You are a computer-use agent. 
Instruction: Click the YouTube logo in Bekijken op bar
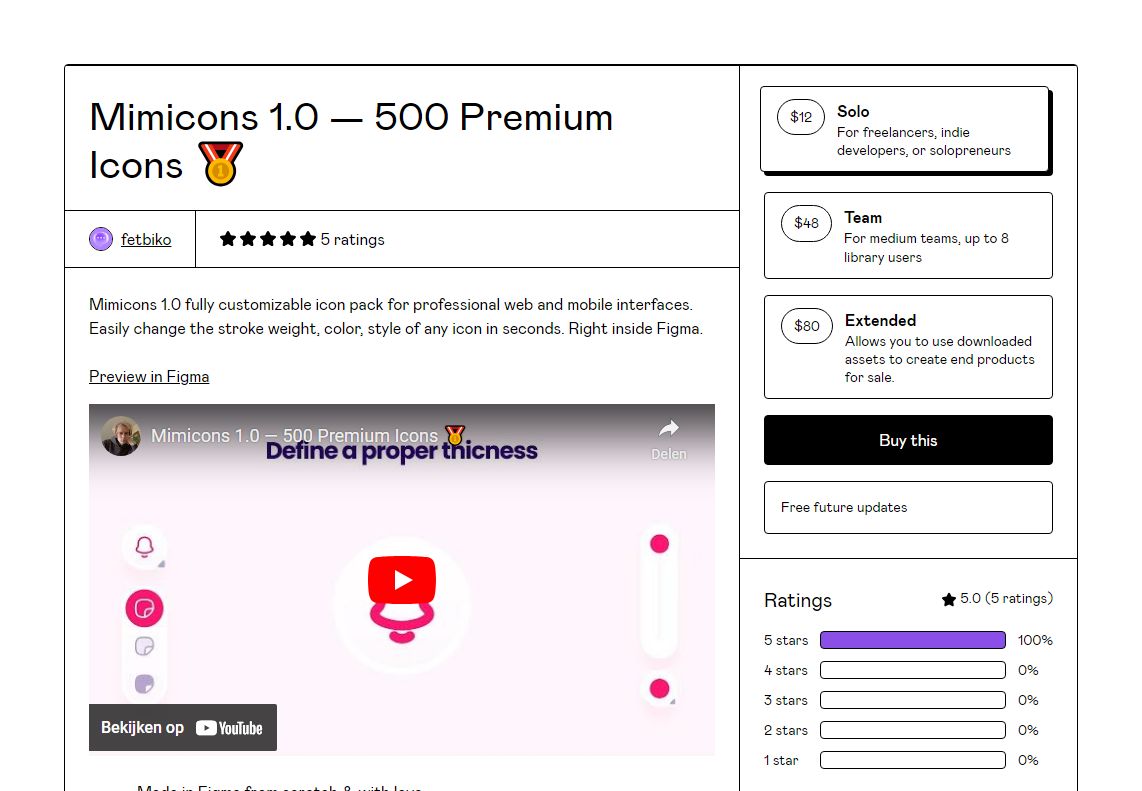point(229,728)
